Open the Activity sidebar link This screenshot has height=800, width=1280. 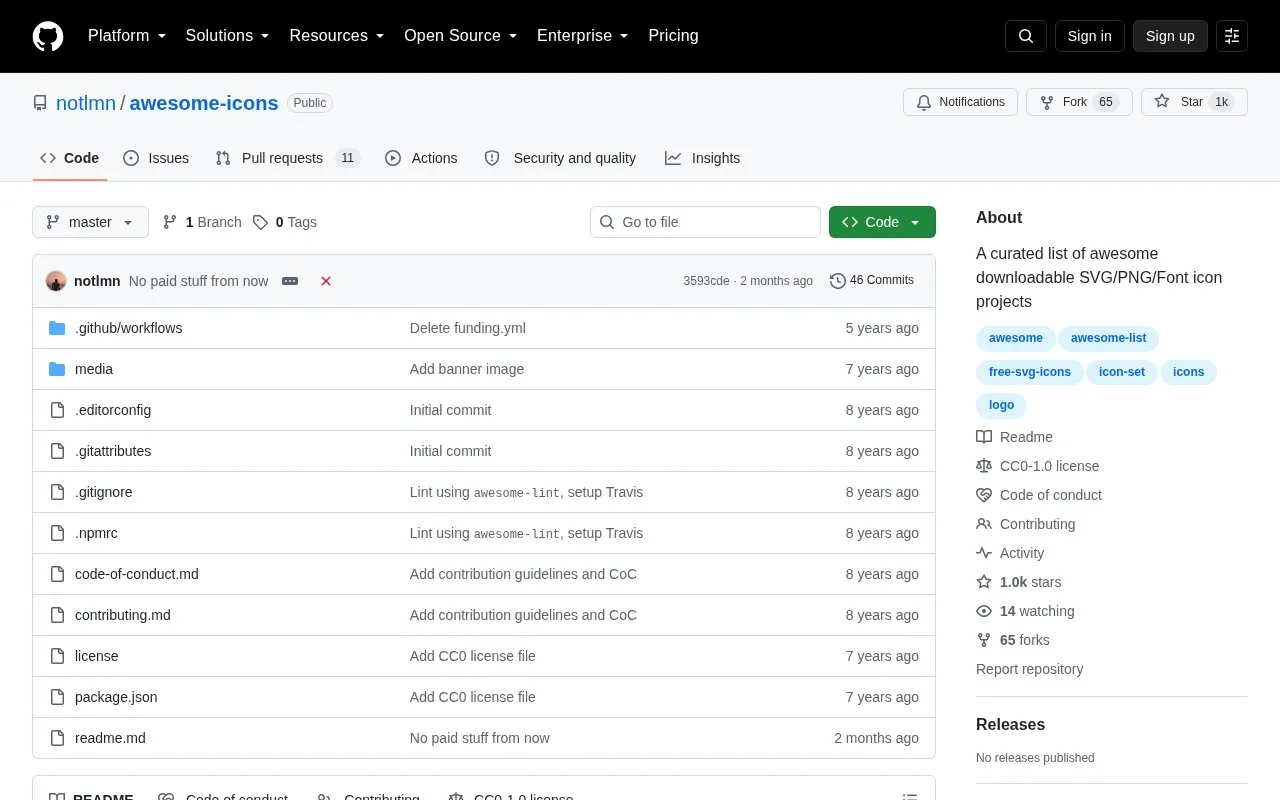click(x=1010, y=553)
